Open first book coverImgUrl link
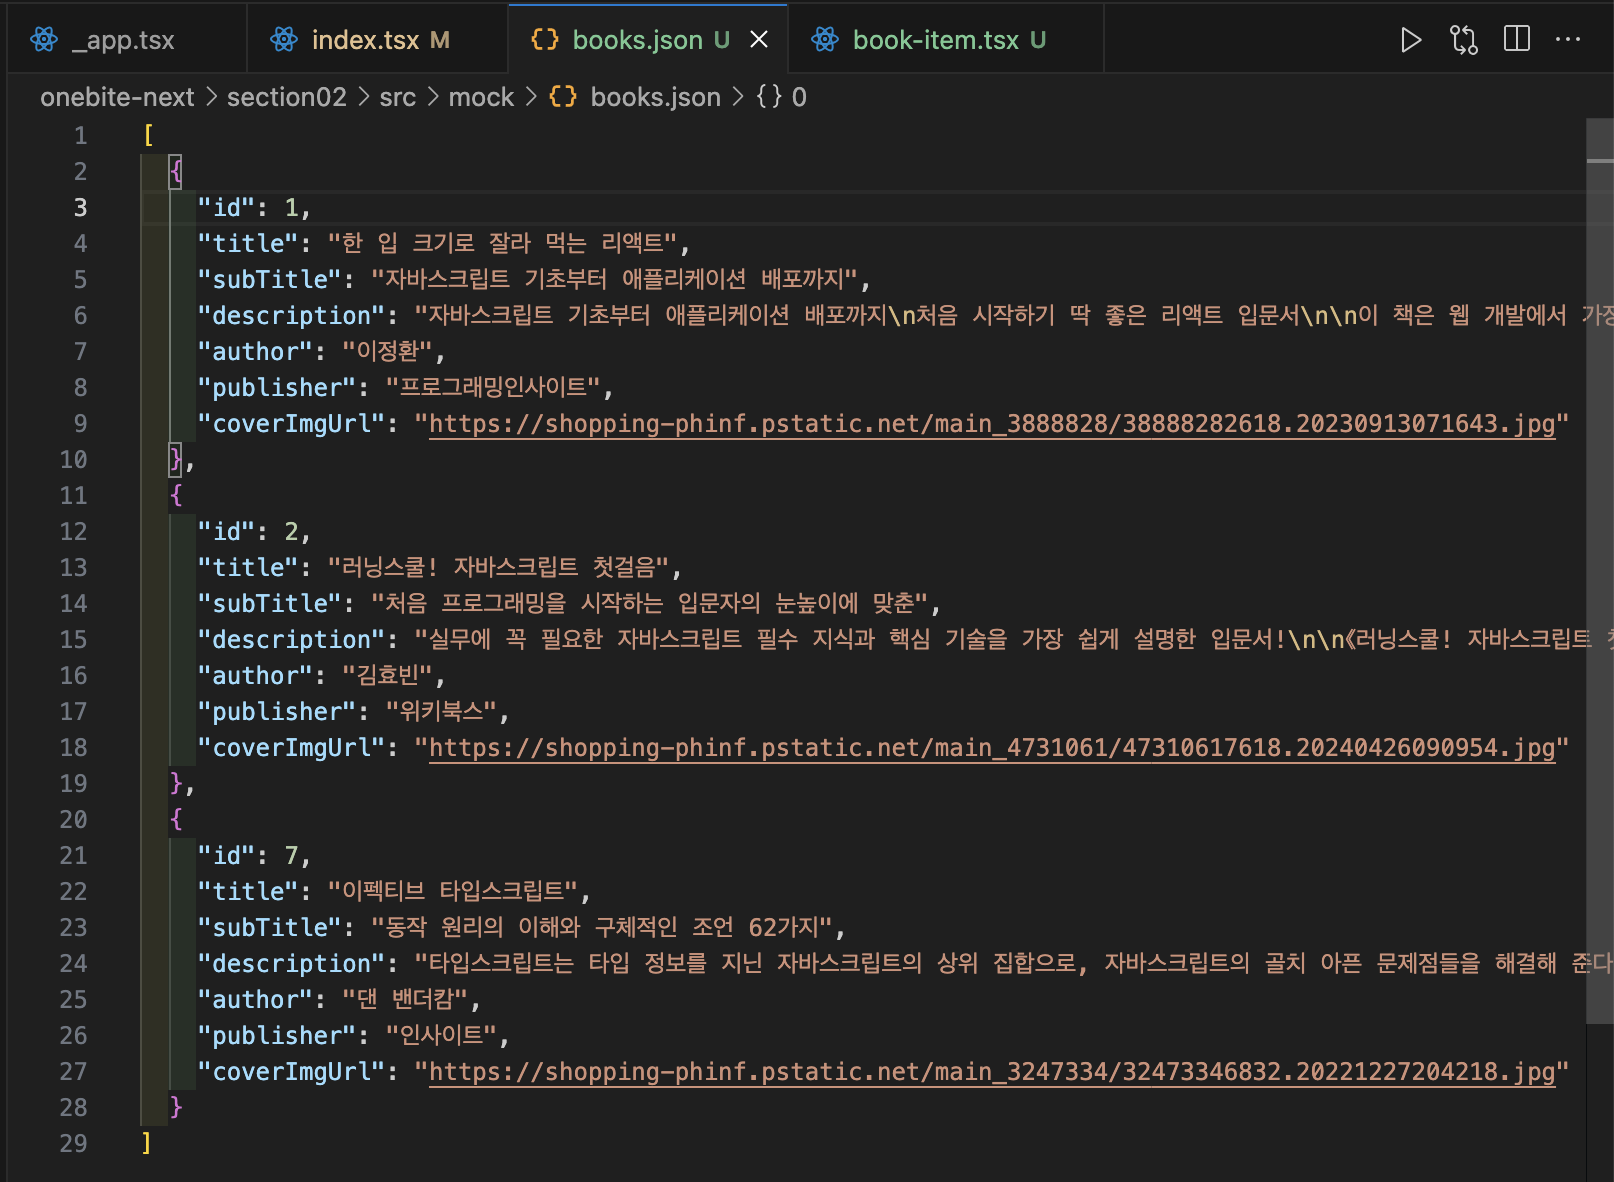Screen dimensions: 1614x1182 tap(992, 424)
